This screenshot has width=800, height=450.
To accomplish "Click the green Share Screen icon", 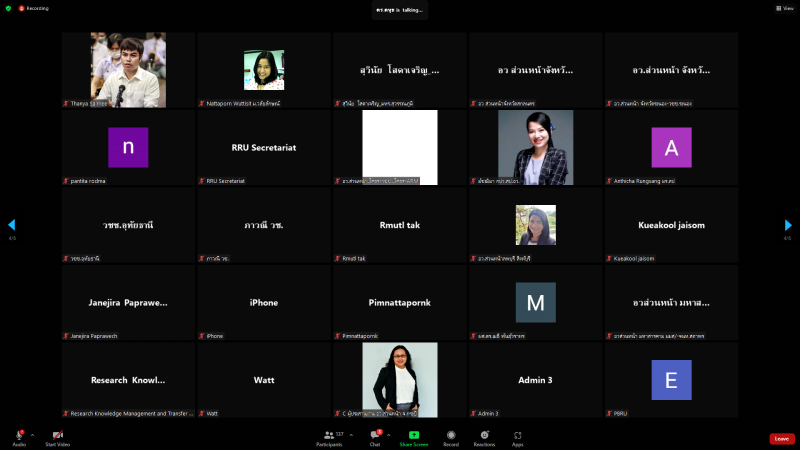I will pyautogui.click(x=413, y=435).
